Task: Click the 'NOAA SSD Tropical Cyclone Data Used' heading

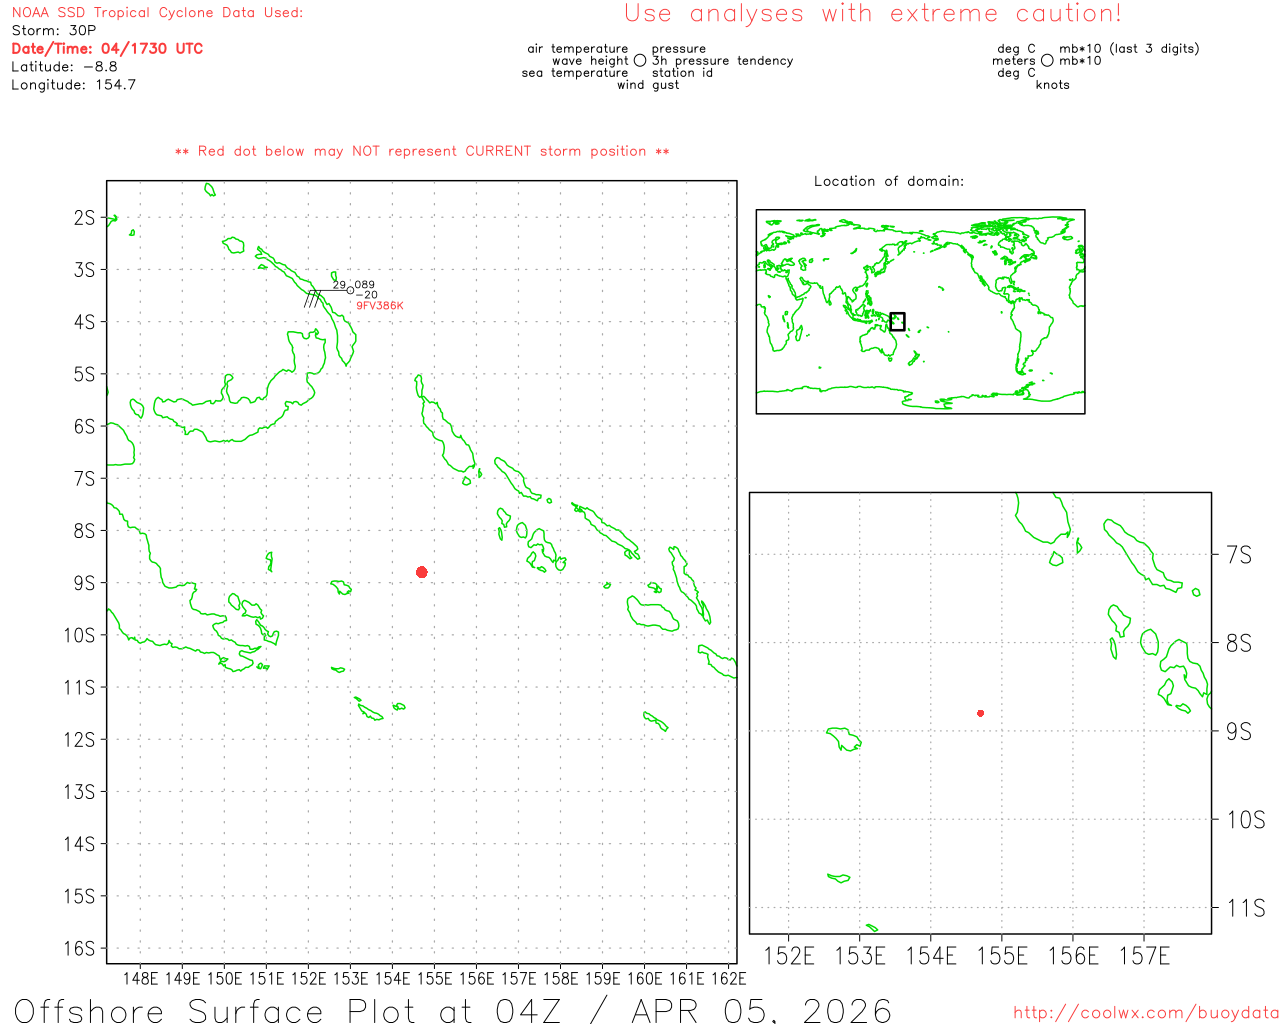Action: [157, 13]
